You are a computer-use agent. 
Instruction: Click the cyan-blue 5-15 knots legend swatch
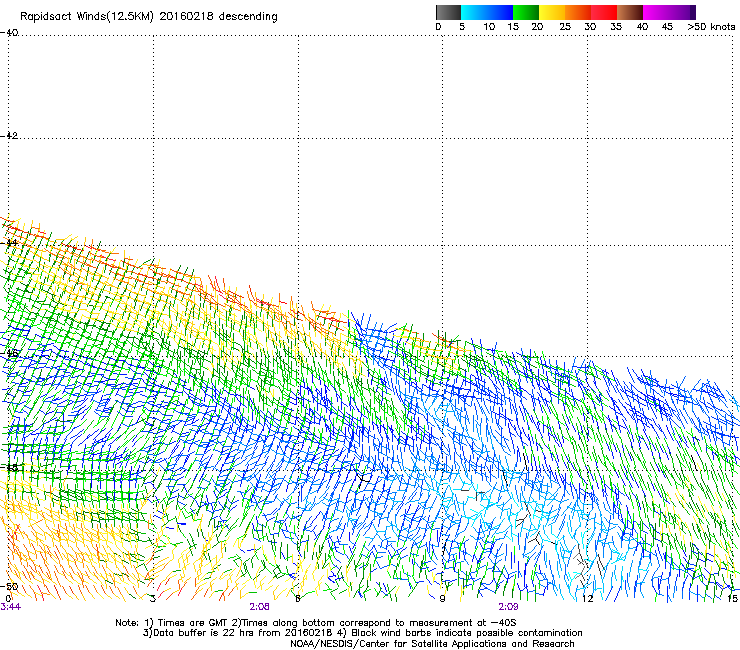[487, 12]
